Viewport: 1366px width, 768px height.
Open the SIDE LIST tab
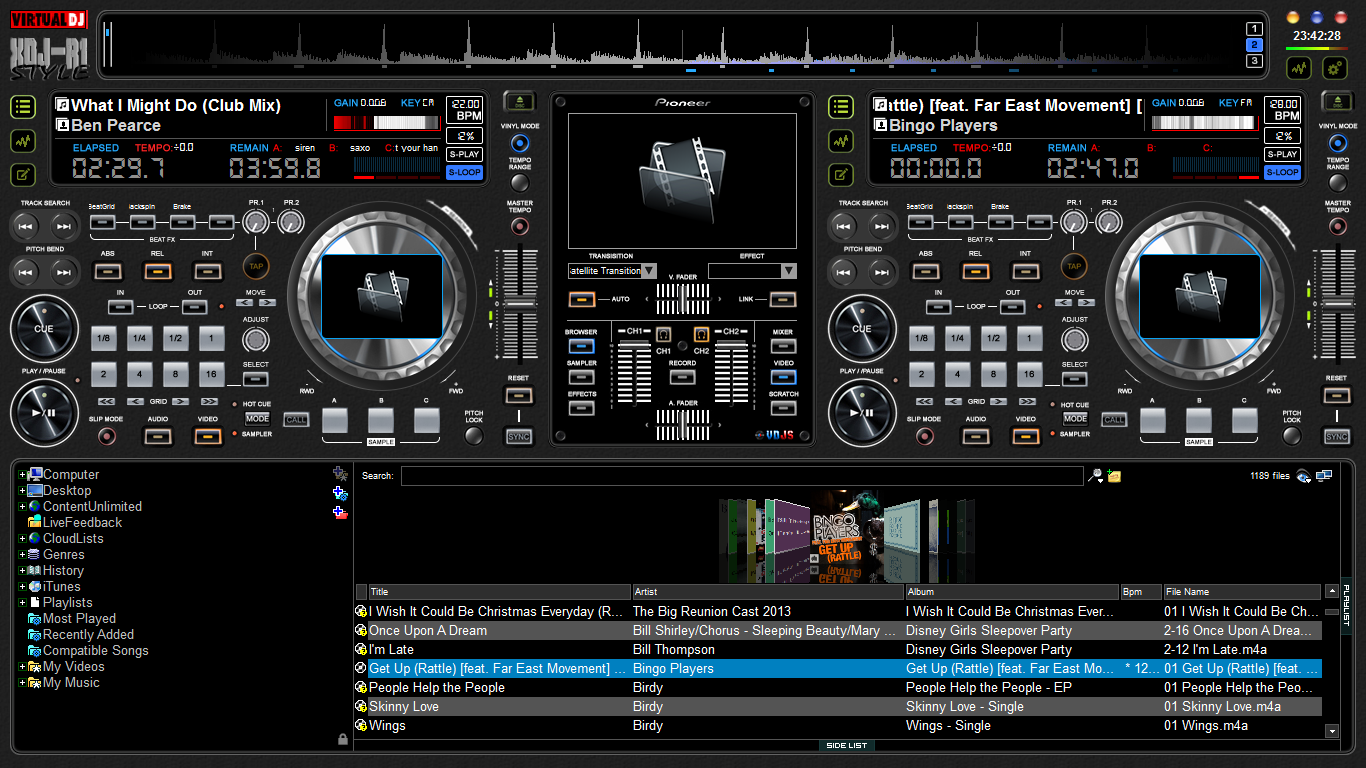point(846,745)
